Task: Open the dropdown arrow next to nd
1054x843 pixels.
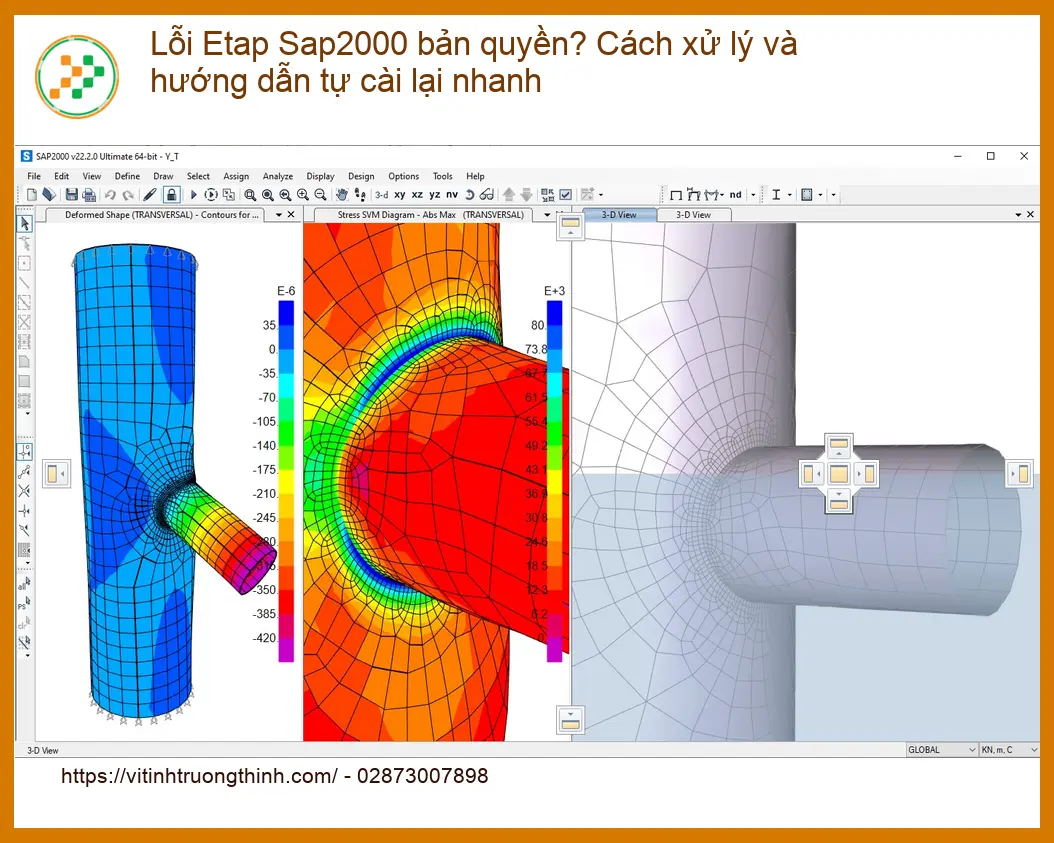Action: pos(753,195)
